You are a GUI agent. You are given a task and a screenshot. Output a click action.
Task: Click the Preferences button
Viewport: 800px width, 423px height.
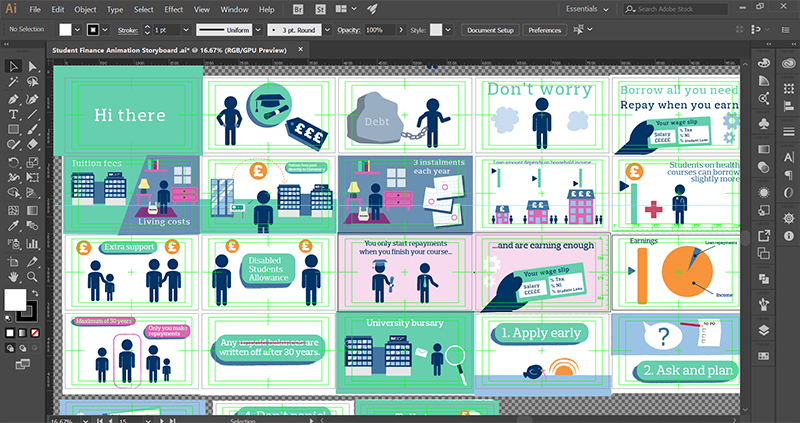coord(544,30)
